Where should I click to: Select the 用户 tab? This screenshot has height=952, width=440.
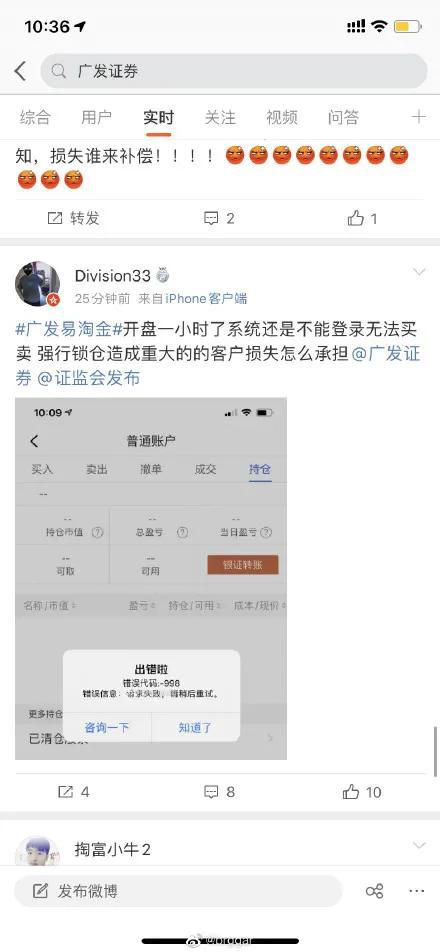click(x=96, y=117)
